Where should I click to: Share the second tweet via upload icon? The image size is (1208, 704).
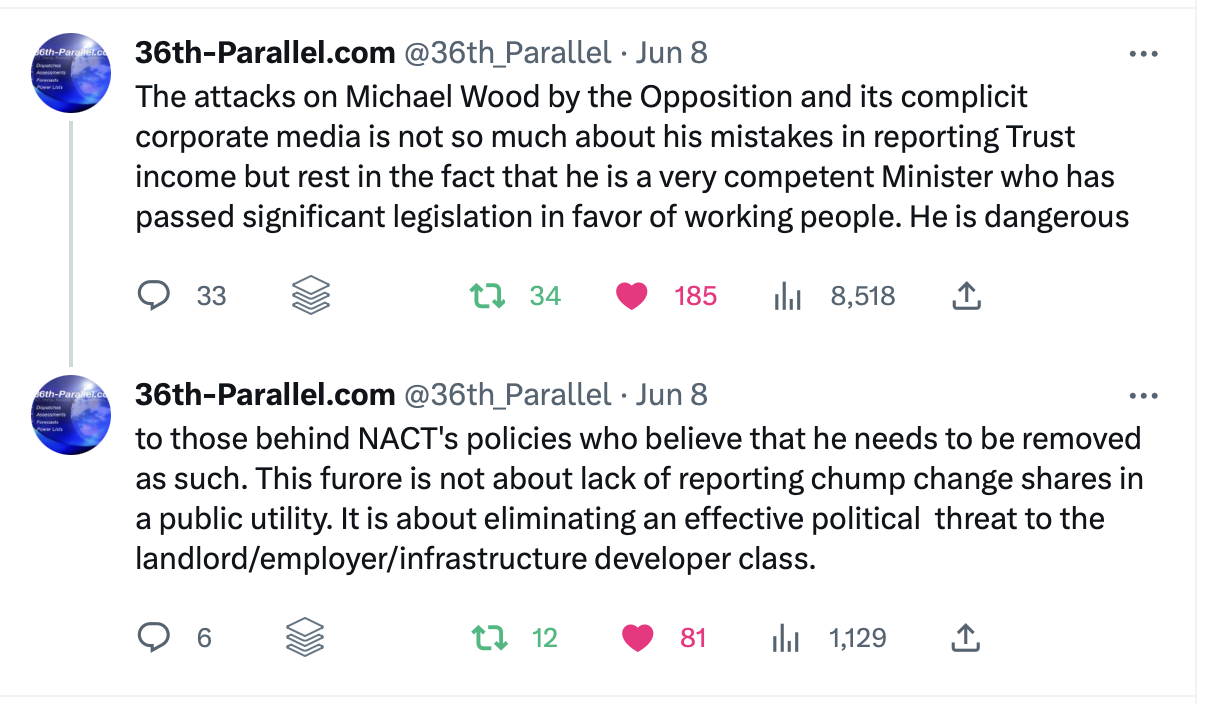coord(966,637)
